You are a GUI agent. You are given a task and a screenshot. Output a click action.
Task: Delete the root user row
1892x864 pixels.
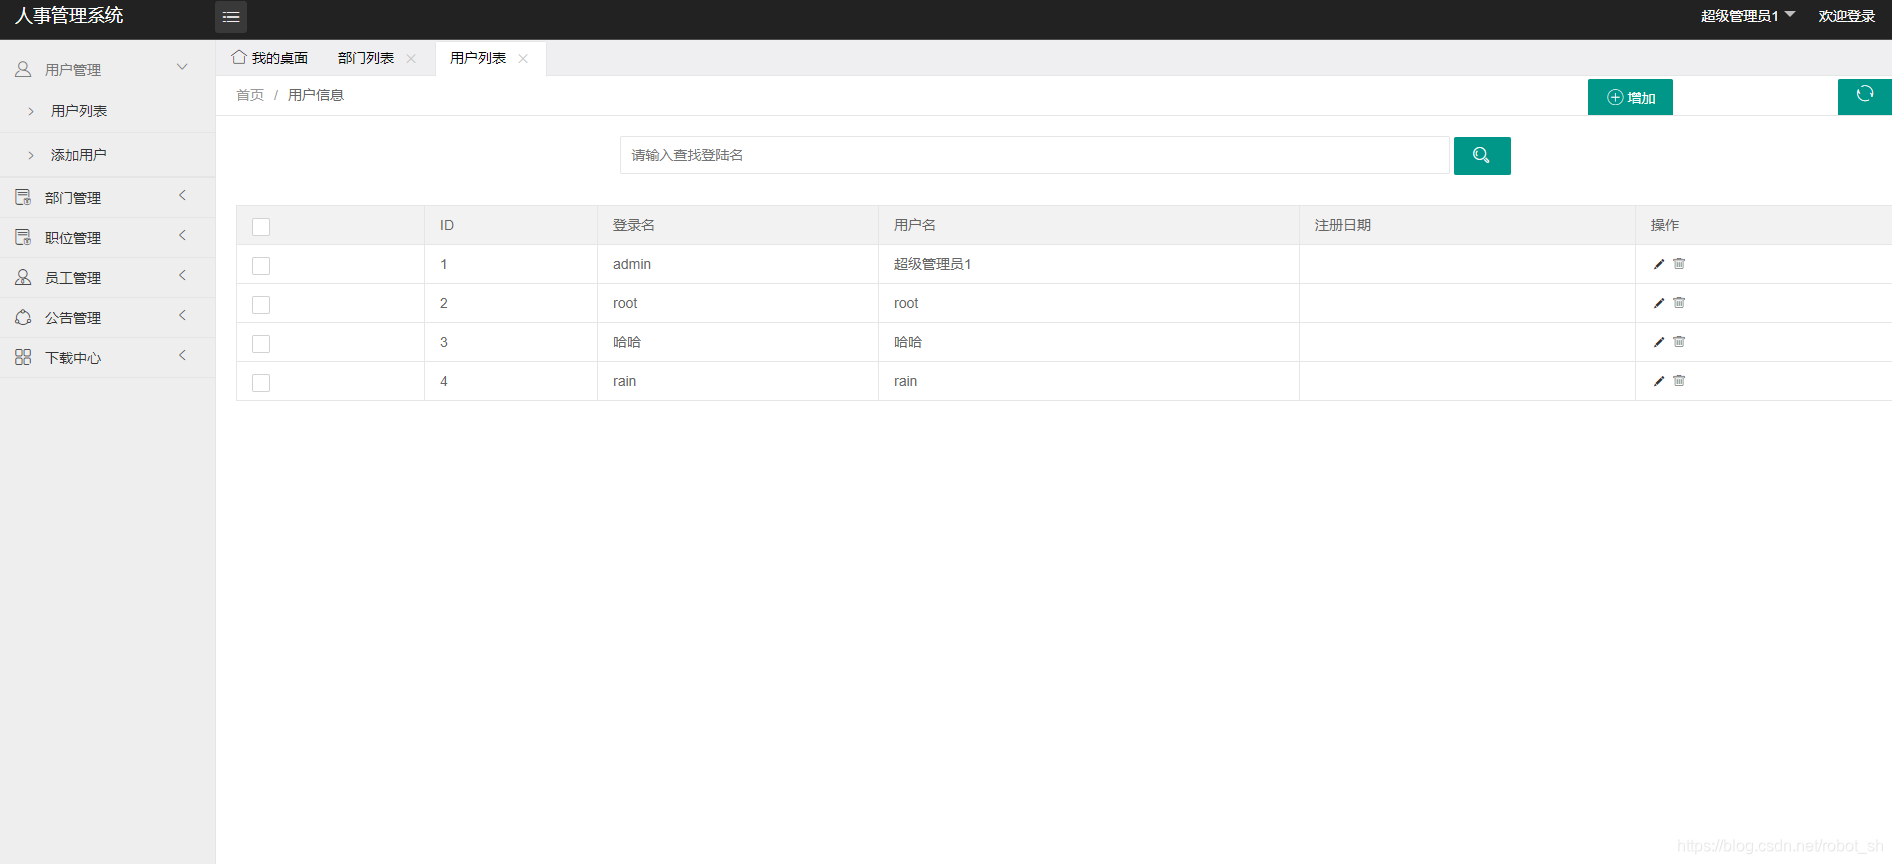(x=1679, y=303)
